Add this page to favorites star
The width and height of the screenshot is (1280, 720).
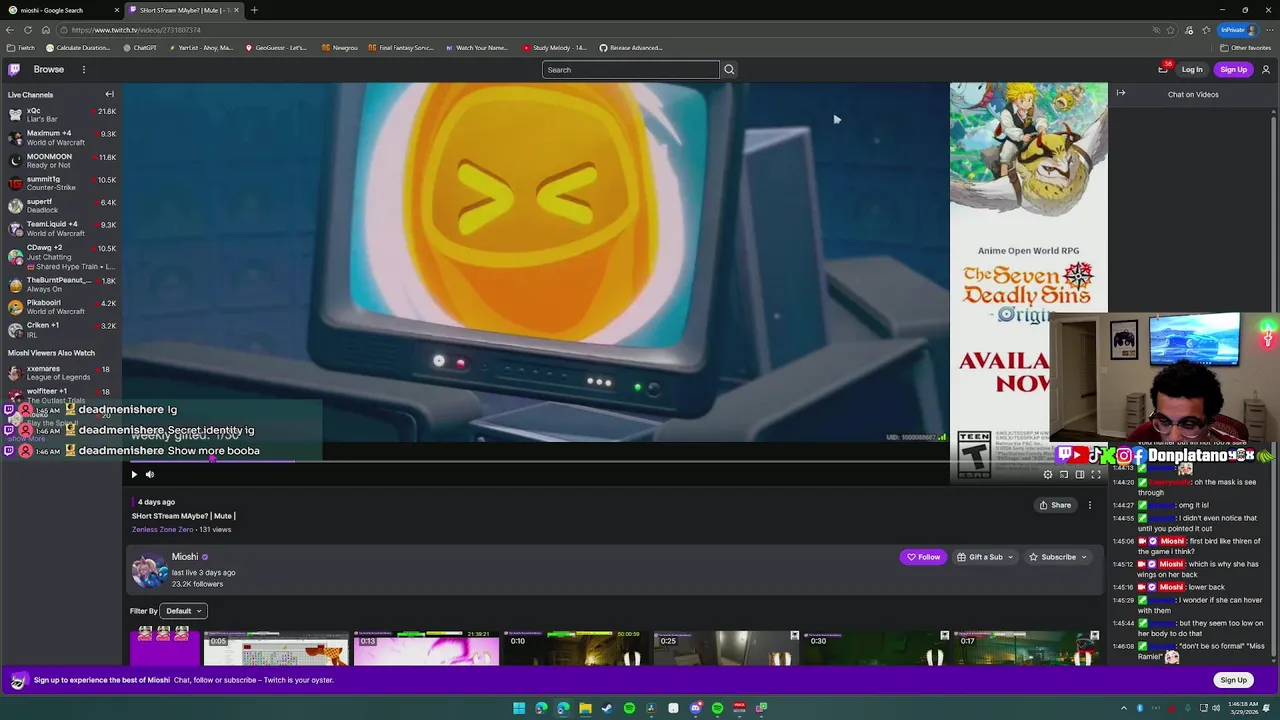click(1171, 30)
